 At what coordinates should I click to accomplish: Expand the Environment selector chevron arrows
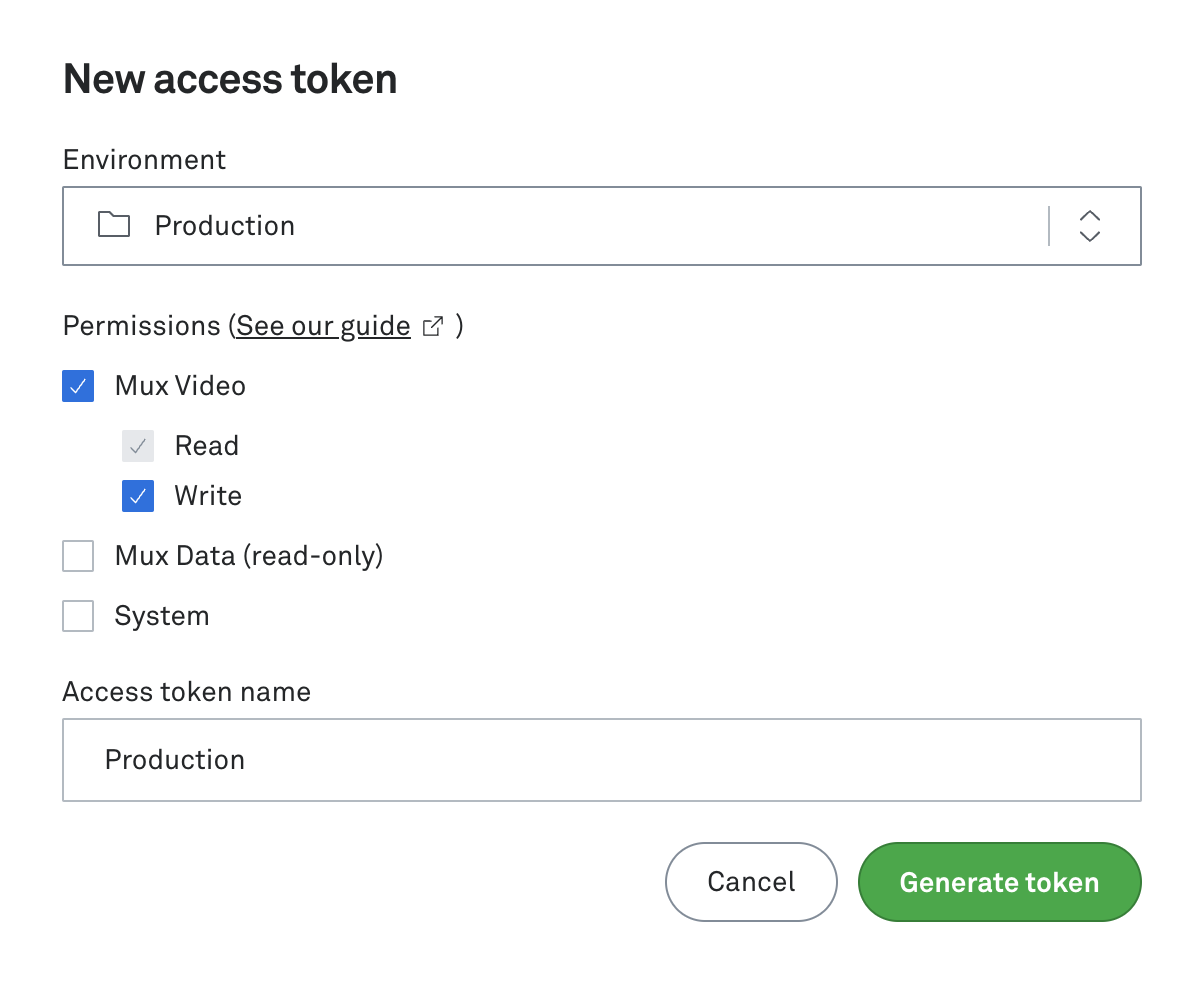(1090, 226)
